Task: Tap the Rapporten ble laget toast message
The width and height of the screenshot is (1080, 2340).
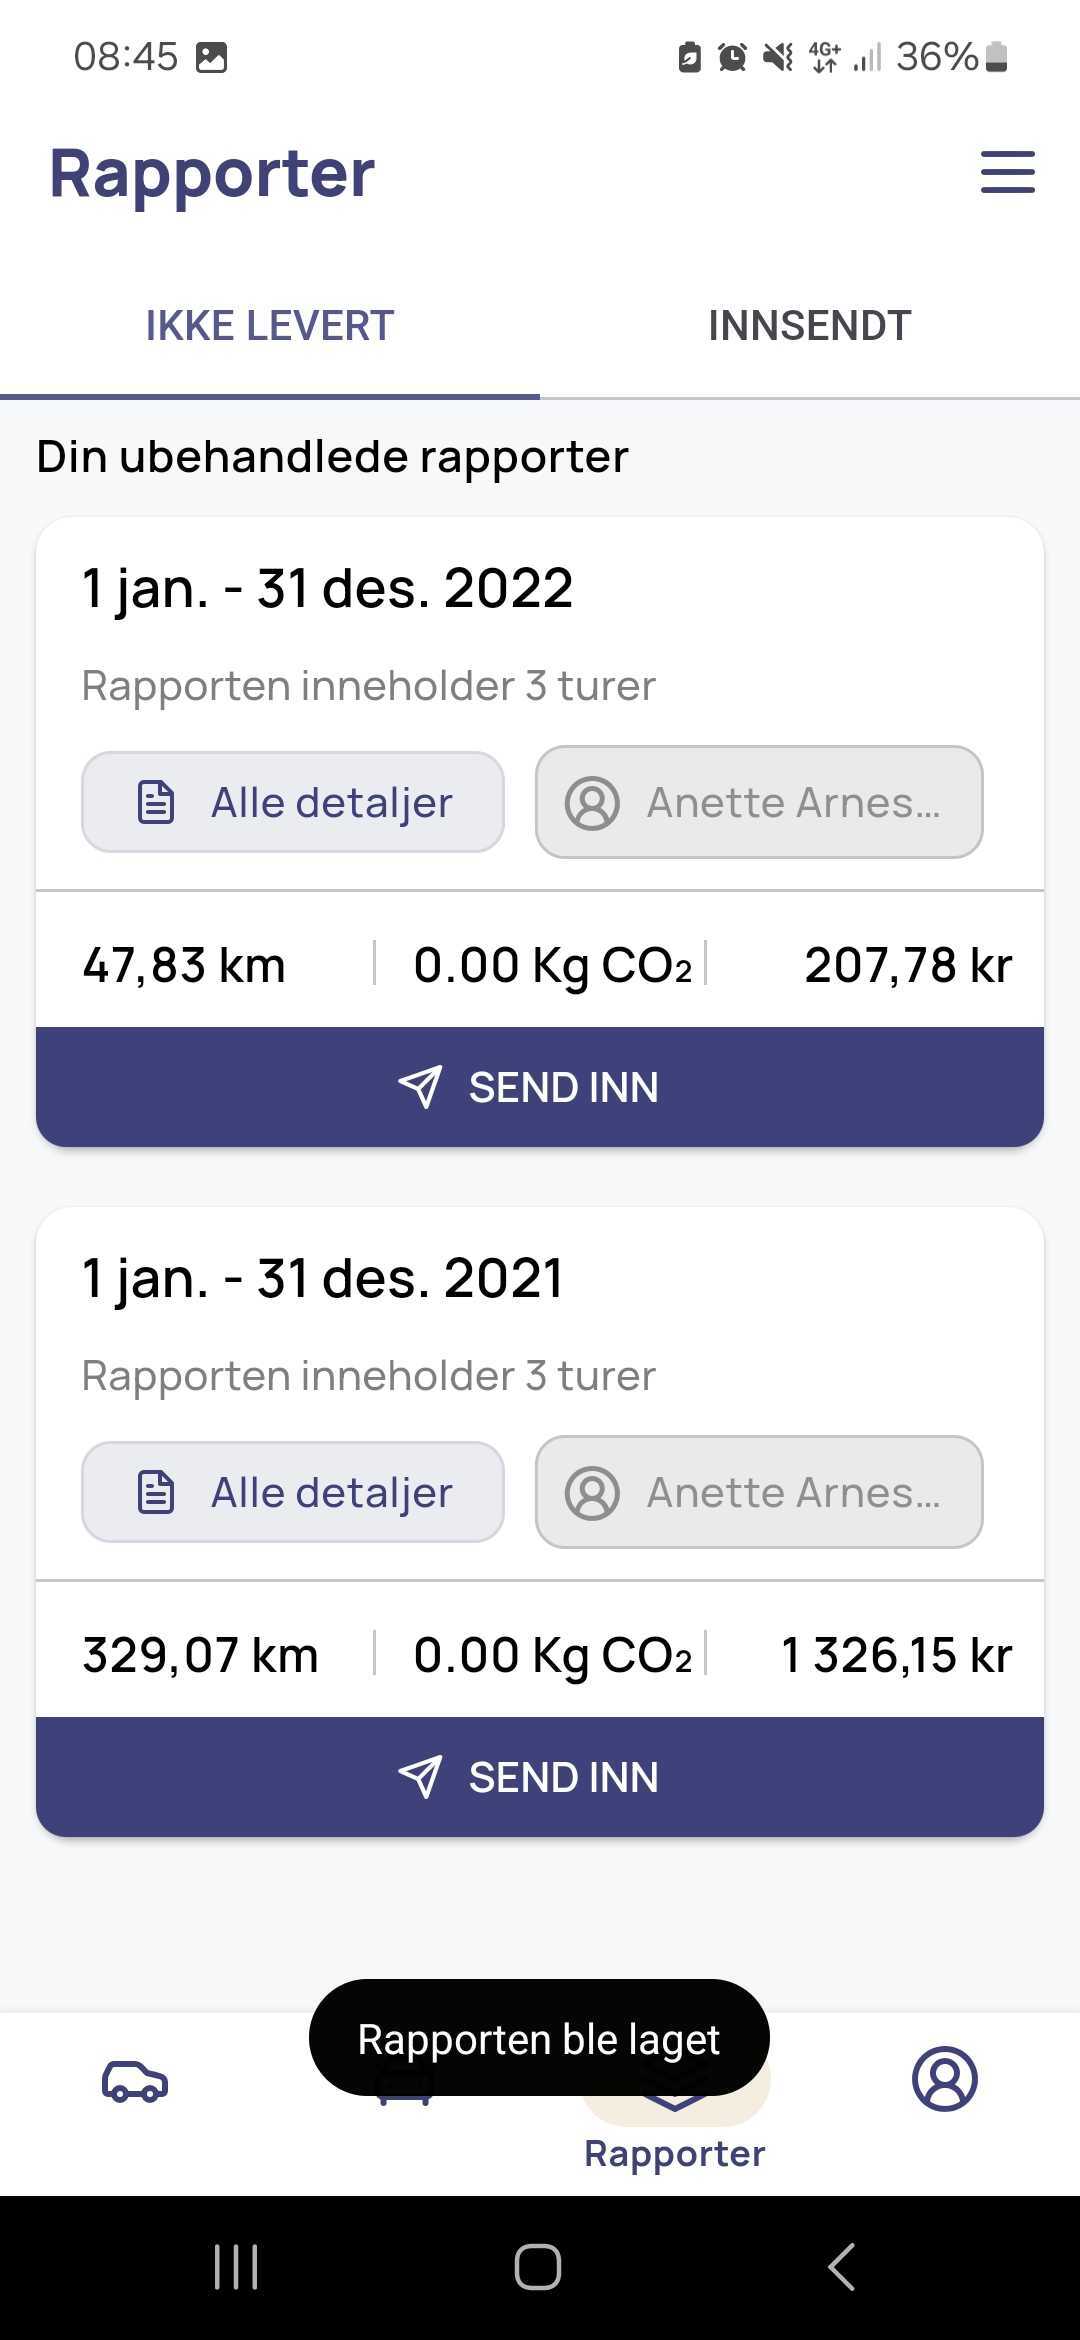Action: click(x=539, y=2039)
